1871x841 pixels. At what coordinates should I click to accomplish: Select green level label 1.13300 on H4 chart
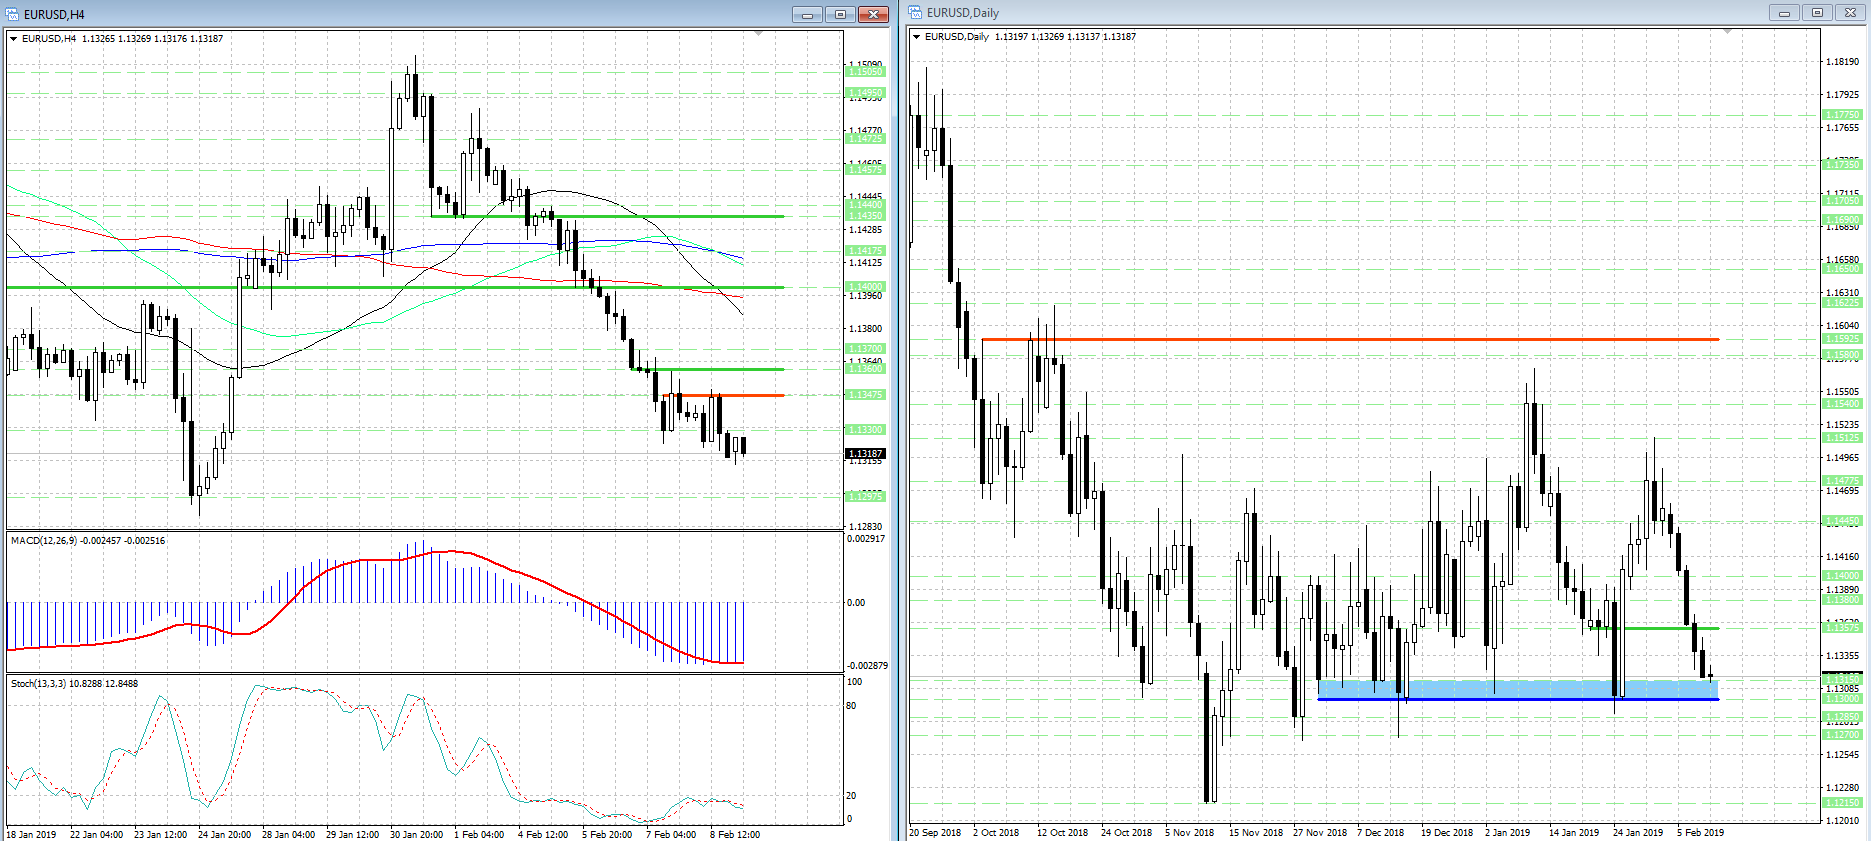coord(866,430)
